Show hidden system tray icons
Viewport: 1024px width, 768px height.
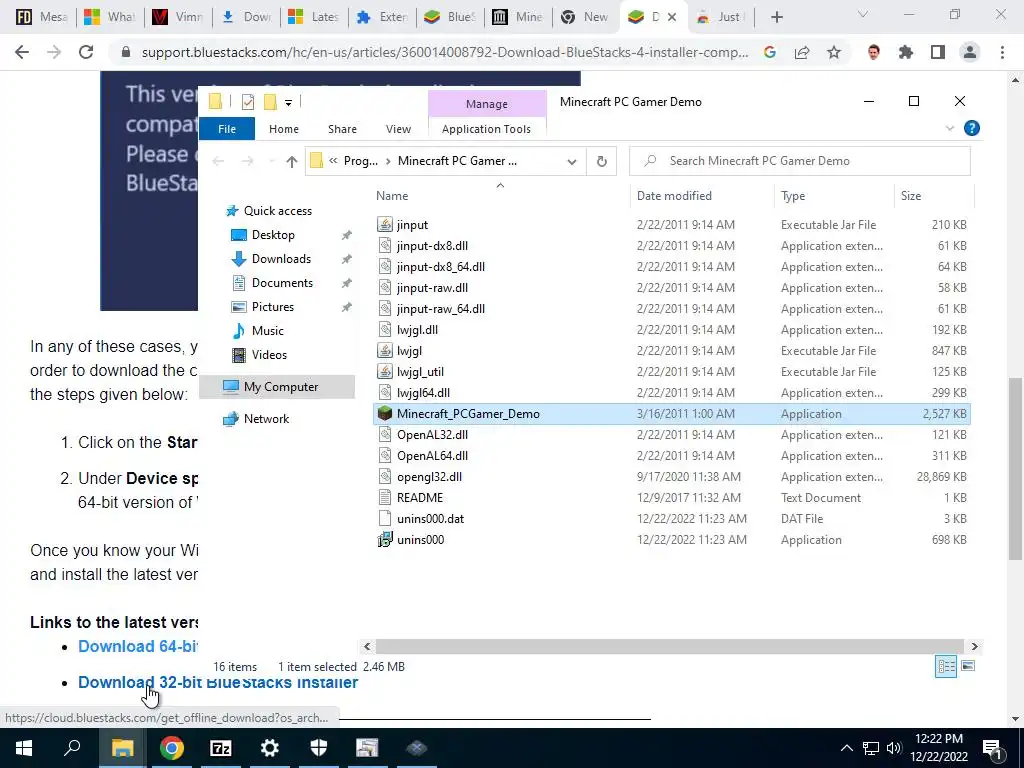coord(846,748)
